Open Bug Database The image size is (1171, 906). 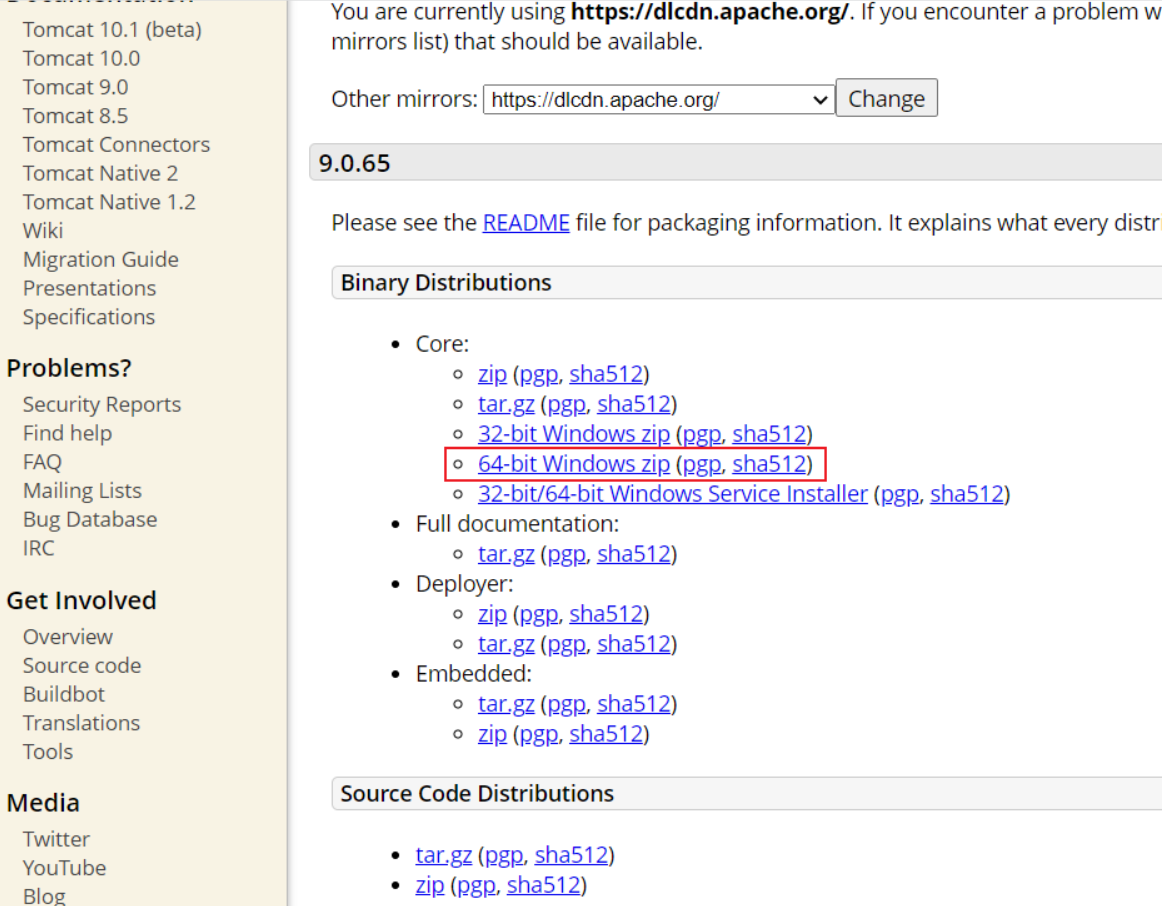click(90, 519)
